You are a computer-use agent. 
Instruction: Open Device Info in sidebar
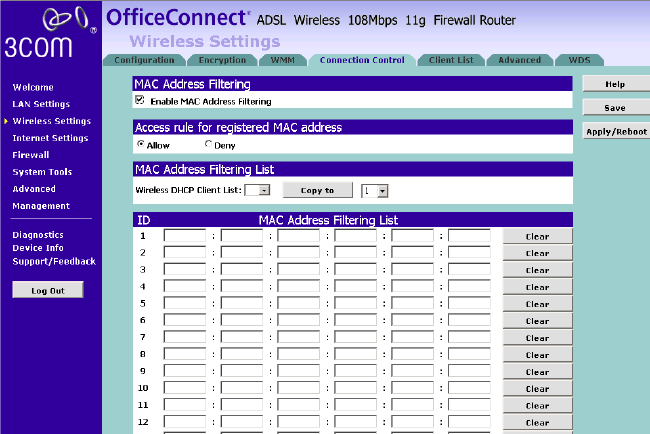pyautogui.click(x=38, y=248)
